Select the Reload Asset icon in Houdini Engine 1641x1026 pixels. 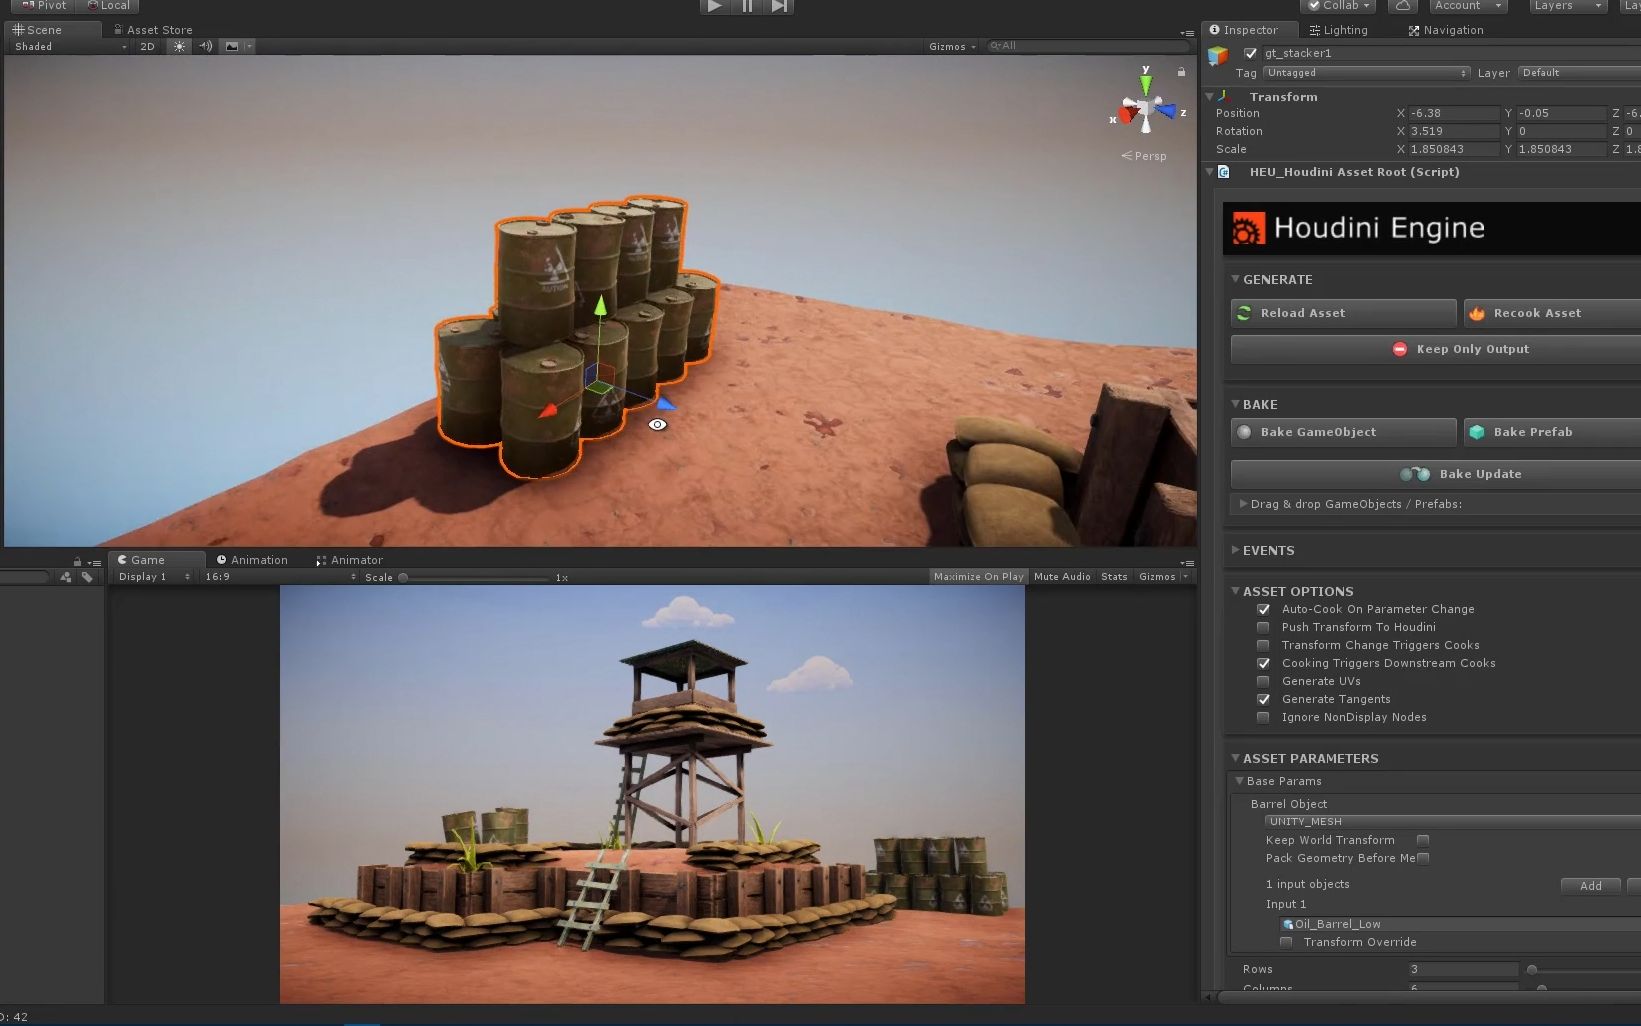[x=1243, y=313]
